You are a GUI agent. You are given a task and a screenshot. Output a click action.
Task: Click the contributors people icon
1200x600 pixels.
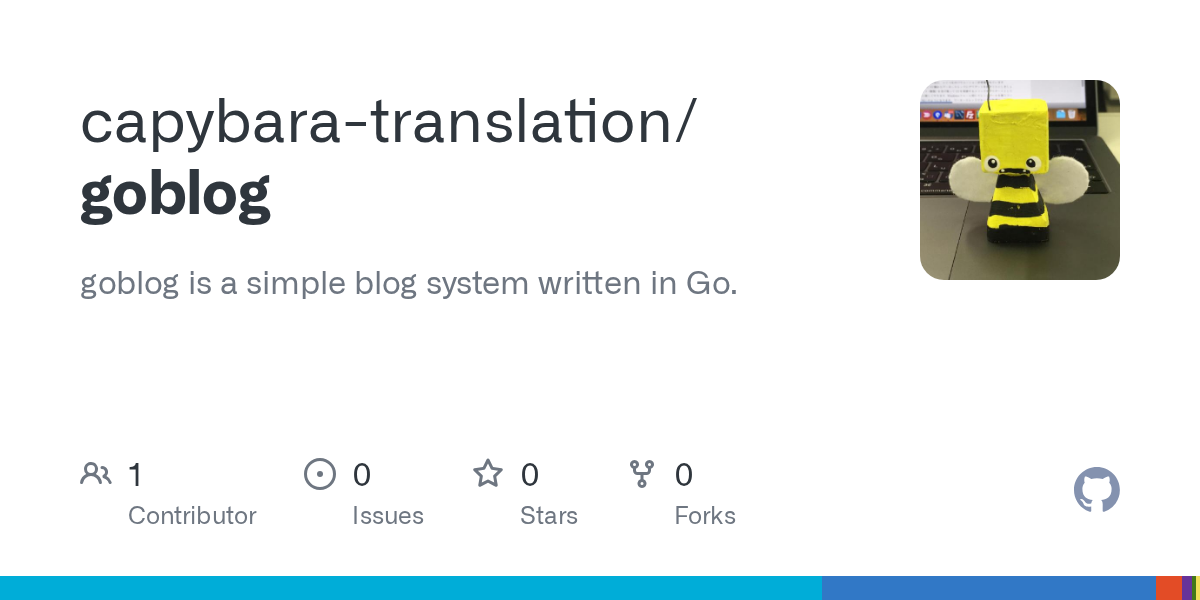point(96,474)
